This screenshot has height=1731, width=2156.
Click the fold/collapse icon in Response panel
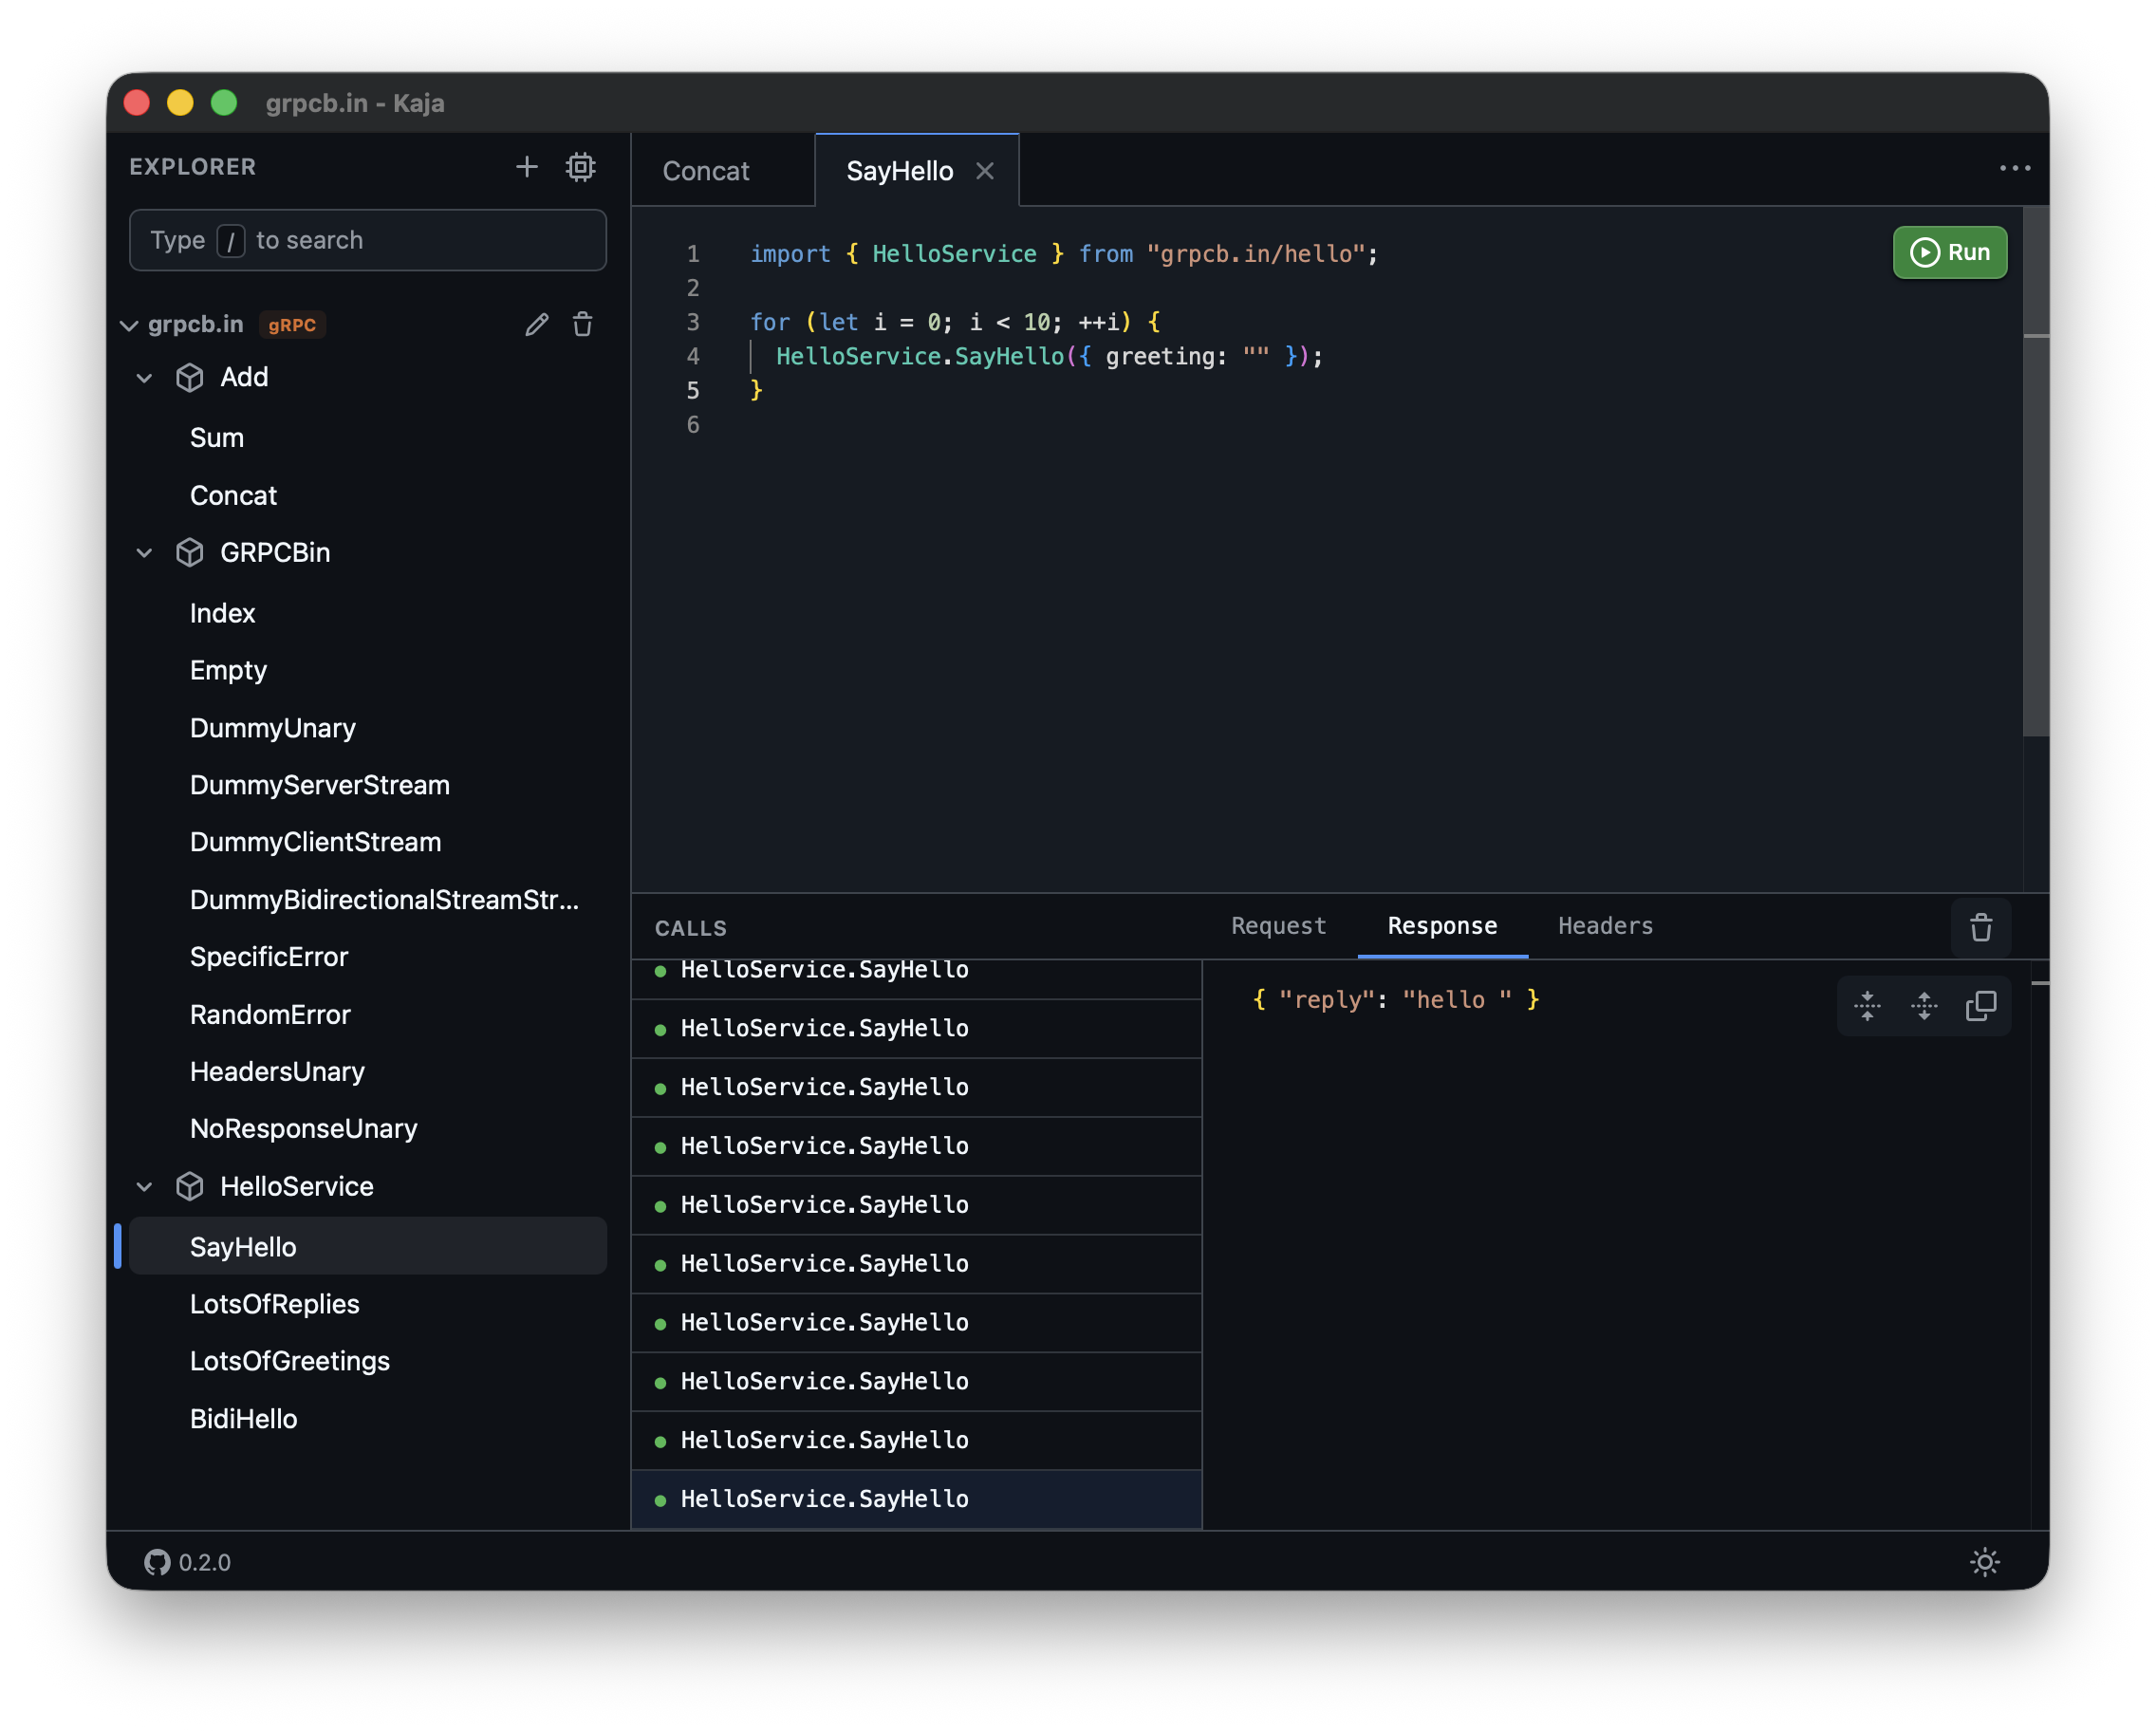point(1867,1006)
